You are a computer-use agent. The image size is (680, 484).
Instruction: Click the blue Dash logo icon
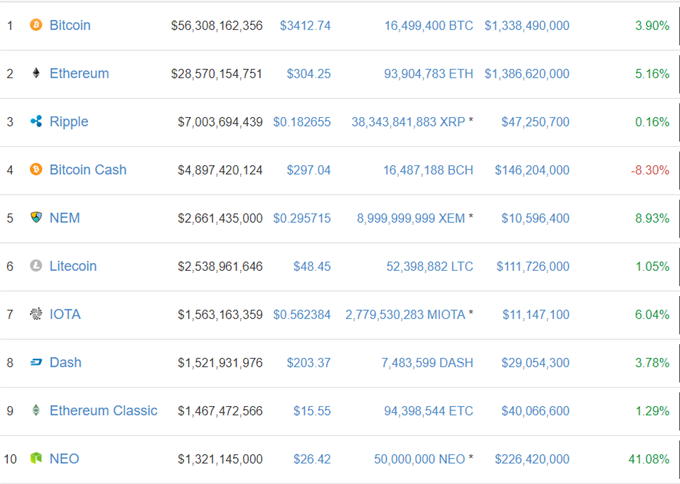pyautogui.click(x=36, y=362)
